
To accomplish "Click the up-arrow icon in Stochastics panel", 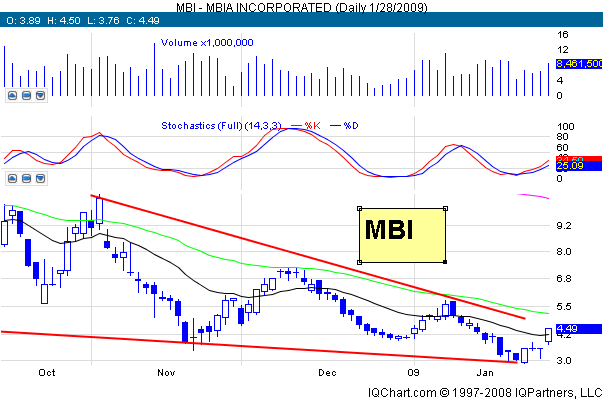I will [12, 178].
